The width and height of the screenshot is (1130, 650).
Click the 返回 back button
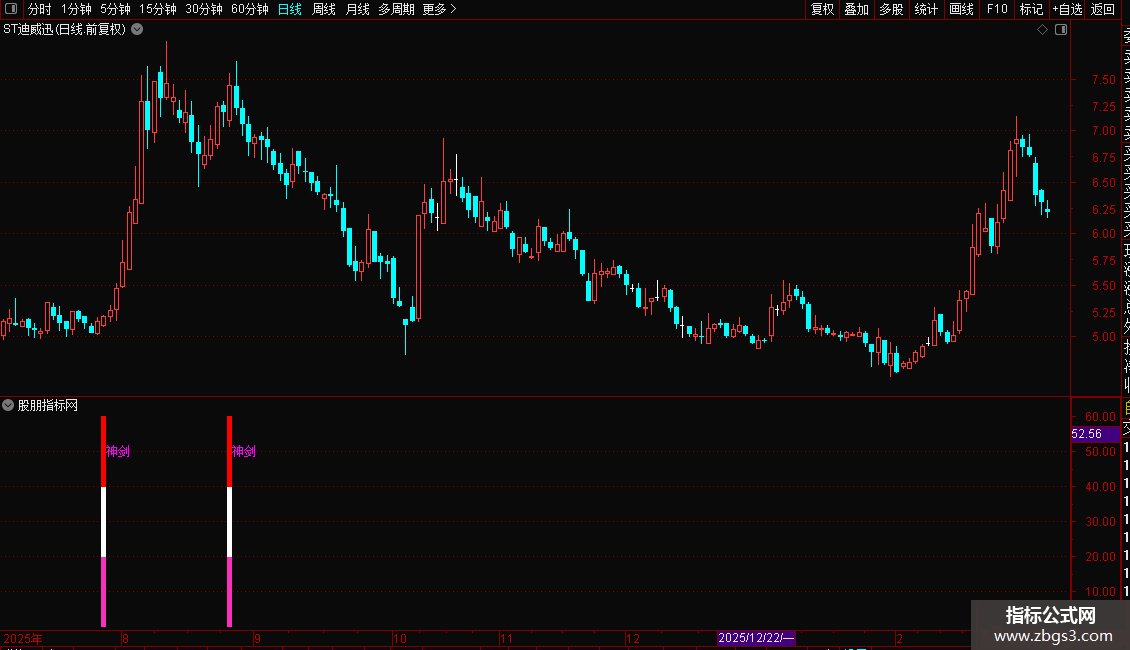point(1103,9)
